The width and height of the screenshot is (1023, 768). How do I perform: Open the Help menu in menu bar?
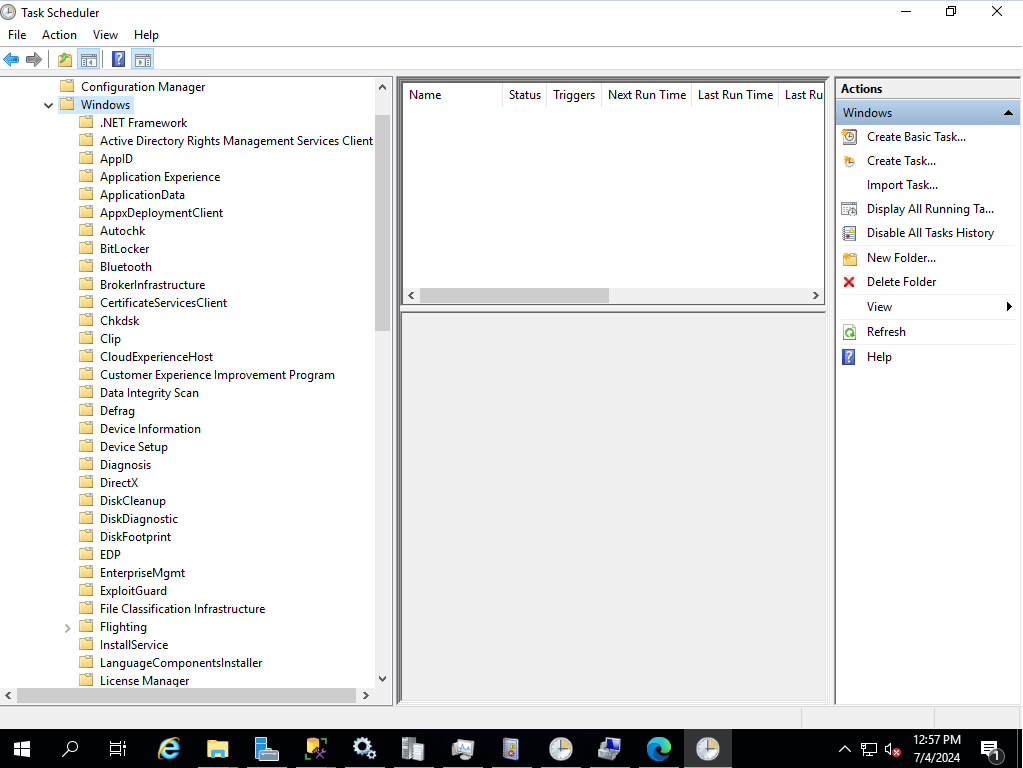pos(146,35)
